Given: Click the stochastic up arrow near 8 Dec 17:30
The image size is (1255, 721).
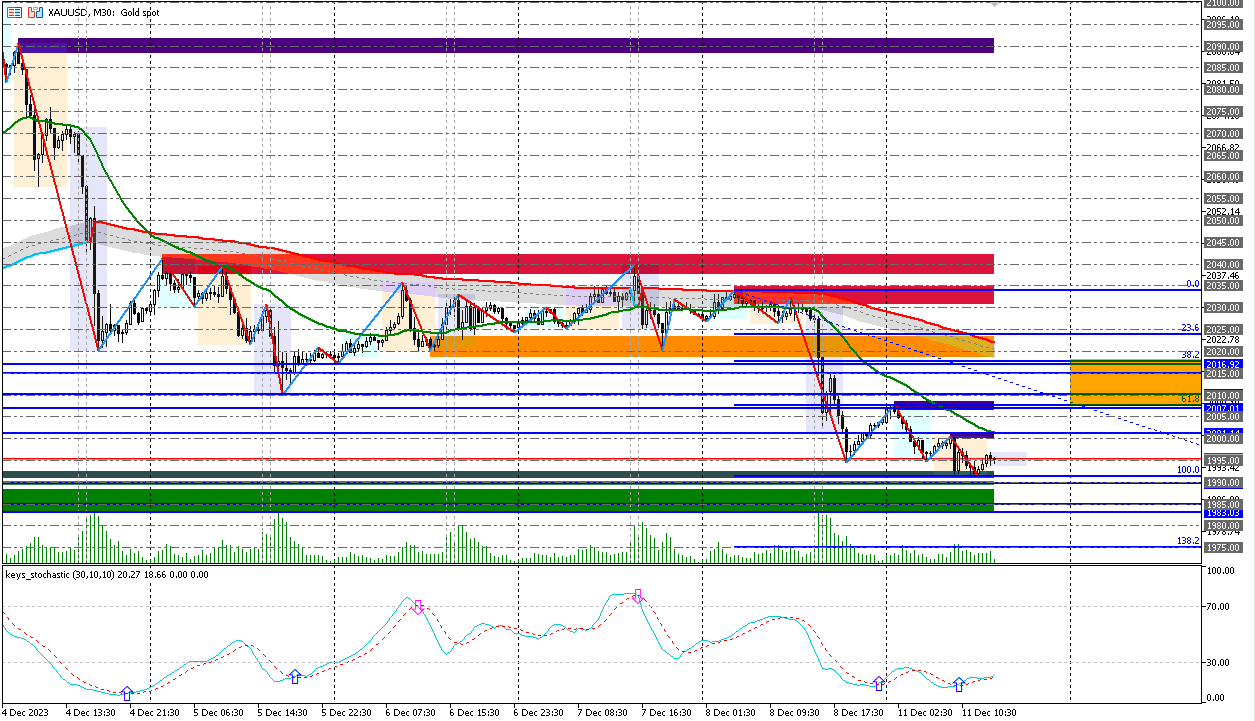Looking at the screenshot, I should [x=878, y=683].
